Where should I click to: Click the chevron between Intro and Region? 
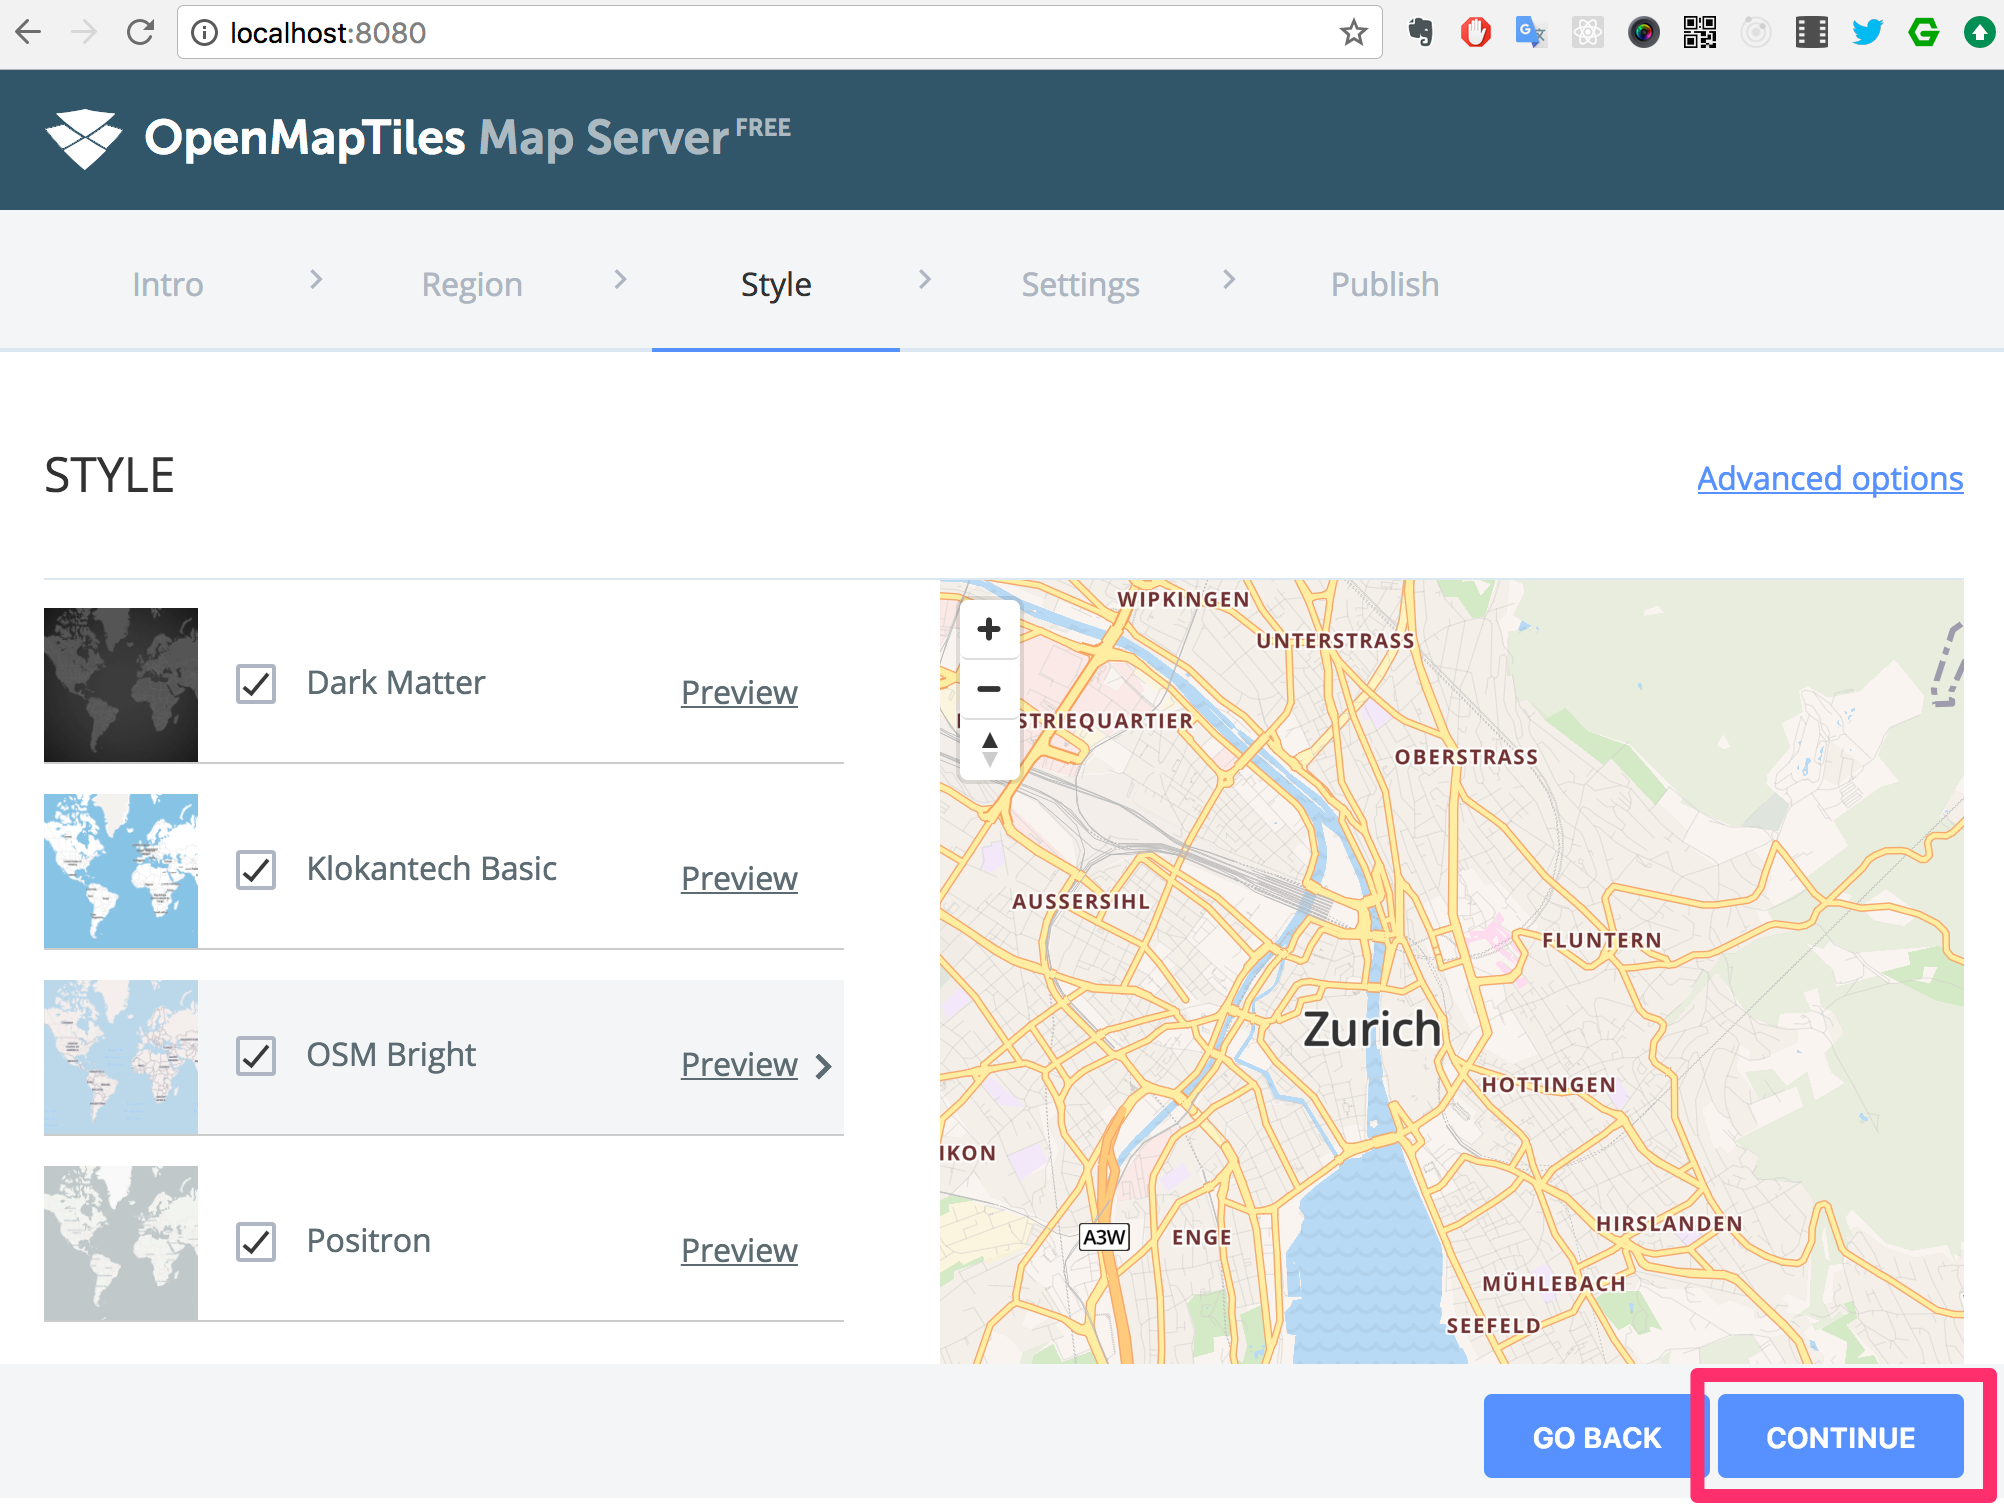pos(316,280)
